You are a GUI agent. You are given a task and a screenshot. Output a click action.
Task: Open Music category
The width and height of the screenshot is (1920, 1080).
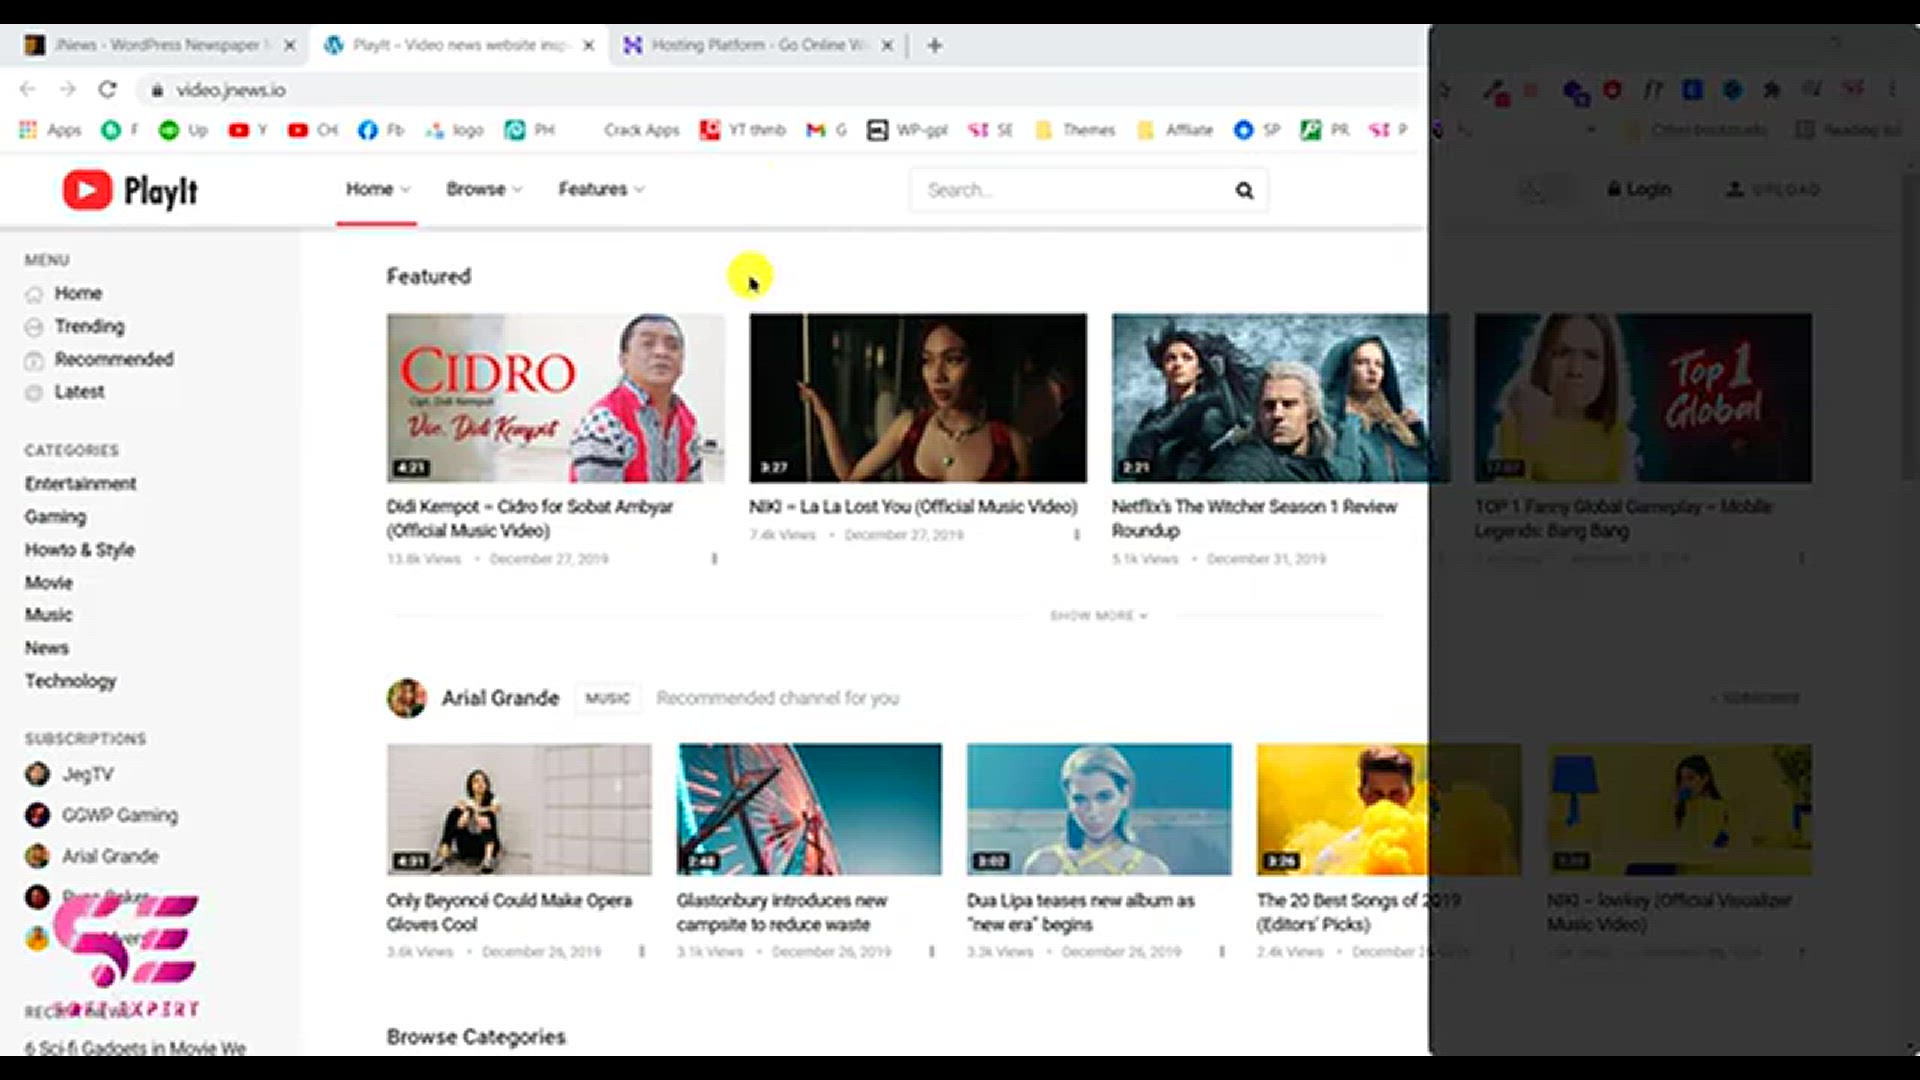click(48, 615)
